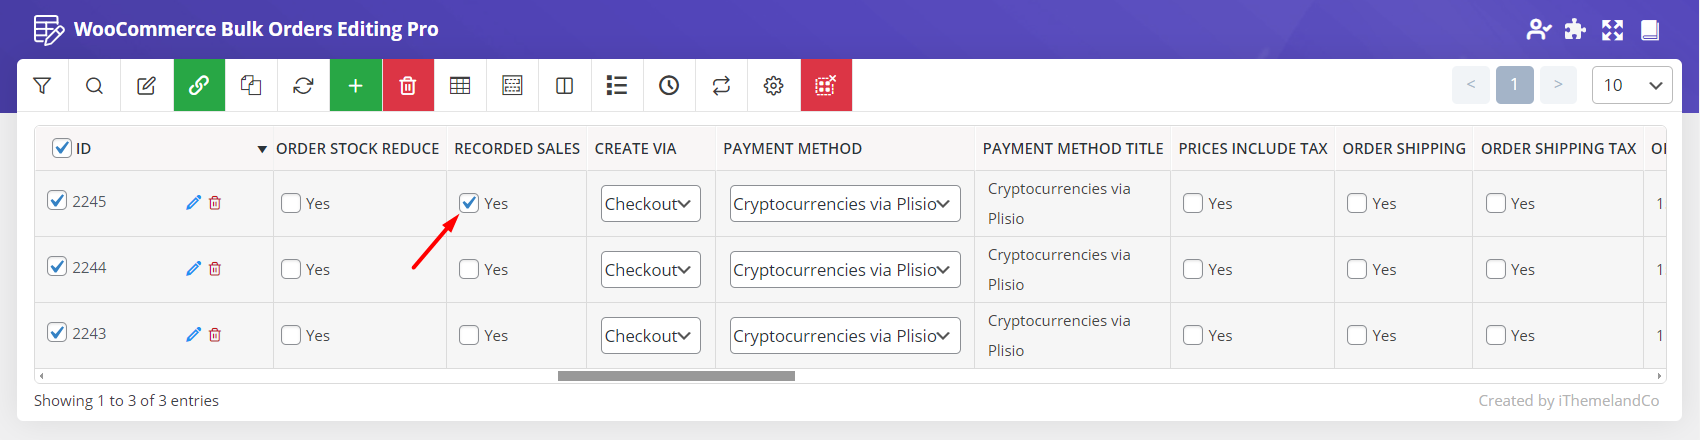Click the red trash delete toolbar button

coord(408,86)
